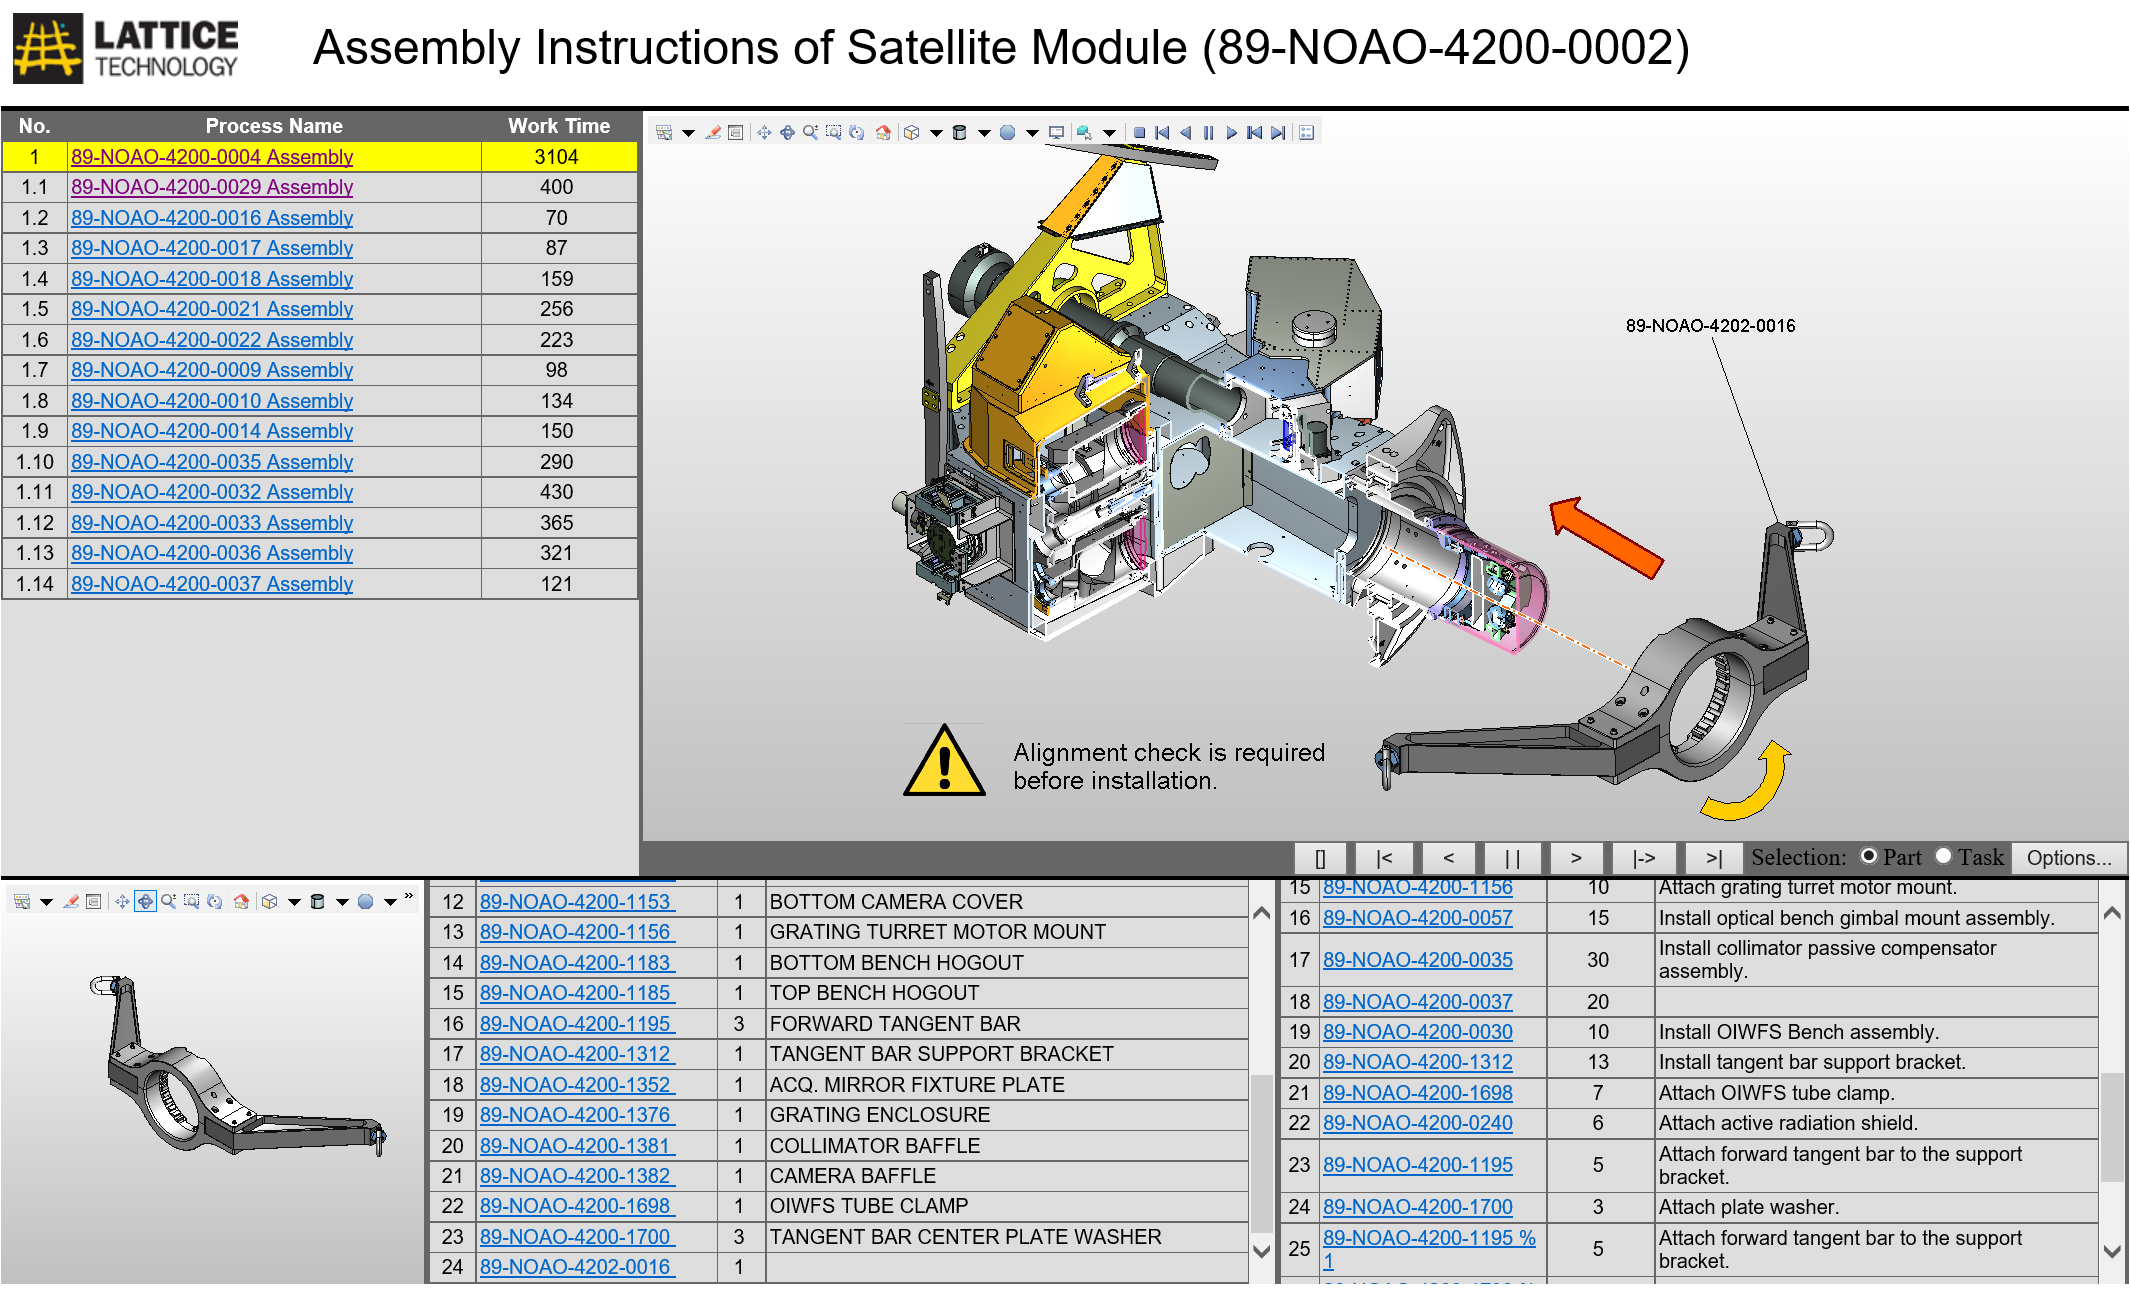Click the 'Work Time' column header
The width and height of the screenshot is (2130, 1315).
point(558,126)
